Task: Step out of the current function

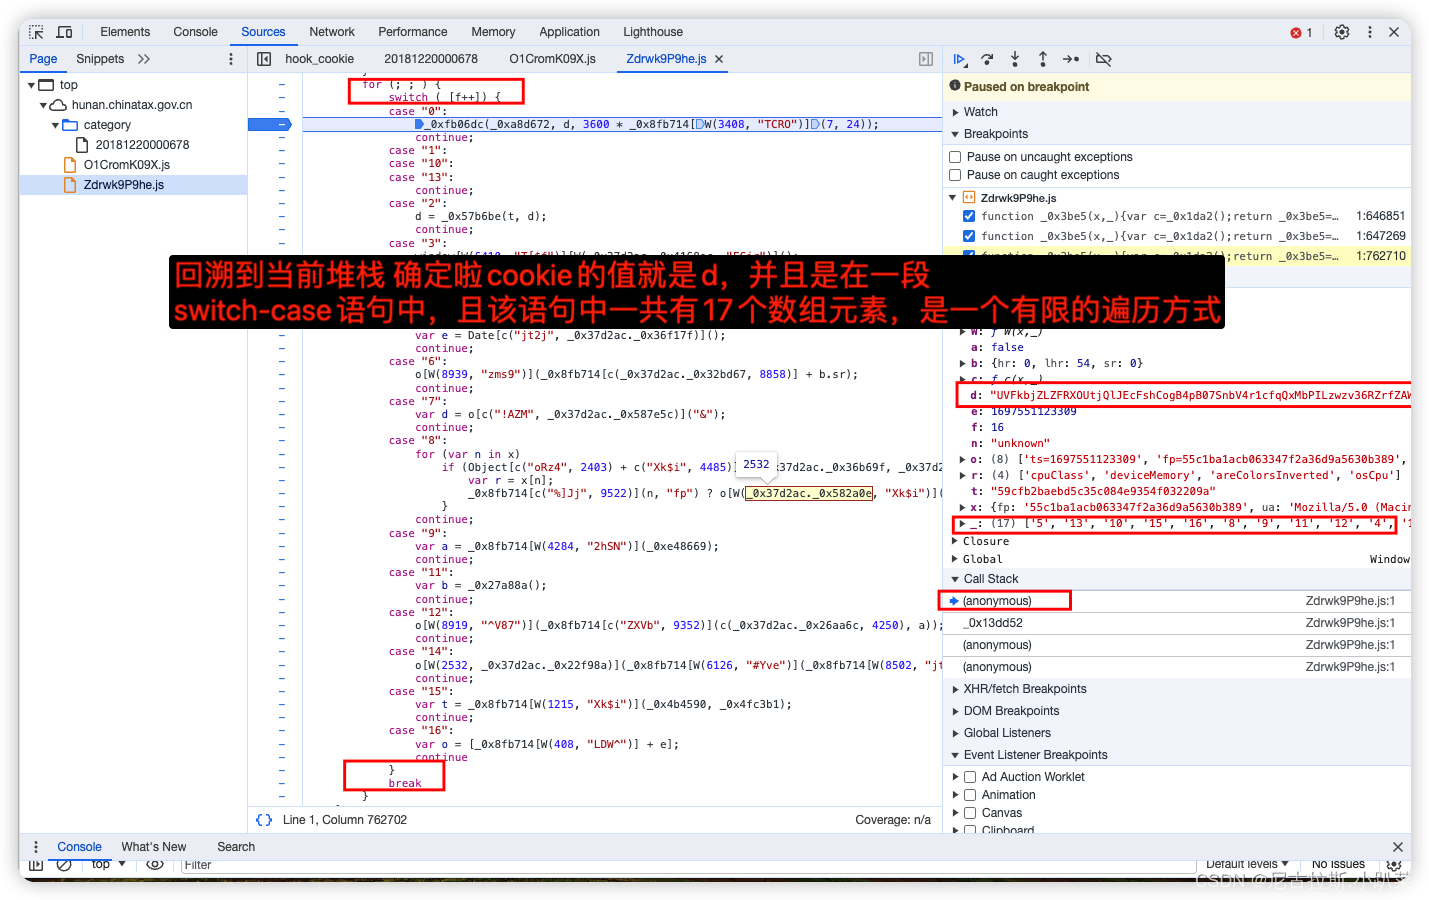Action: [1041, 59]
